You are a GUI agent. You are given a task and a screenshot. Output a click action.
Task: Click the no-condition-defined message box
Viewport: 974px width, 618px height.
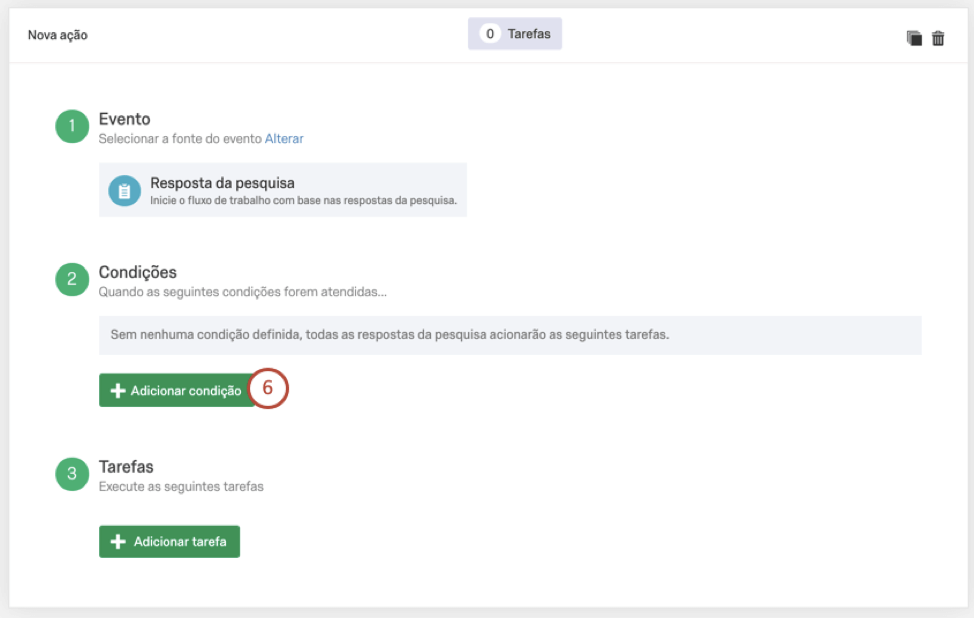[510, 335]
